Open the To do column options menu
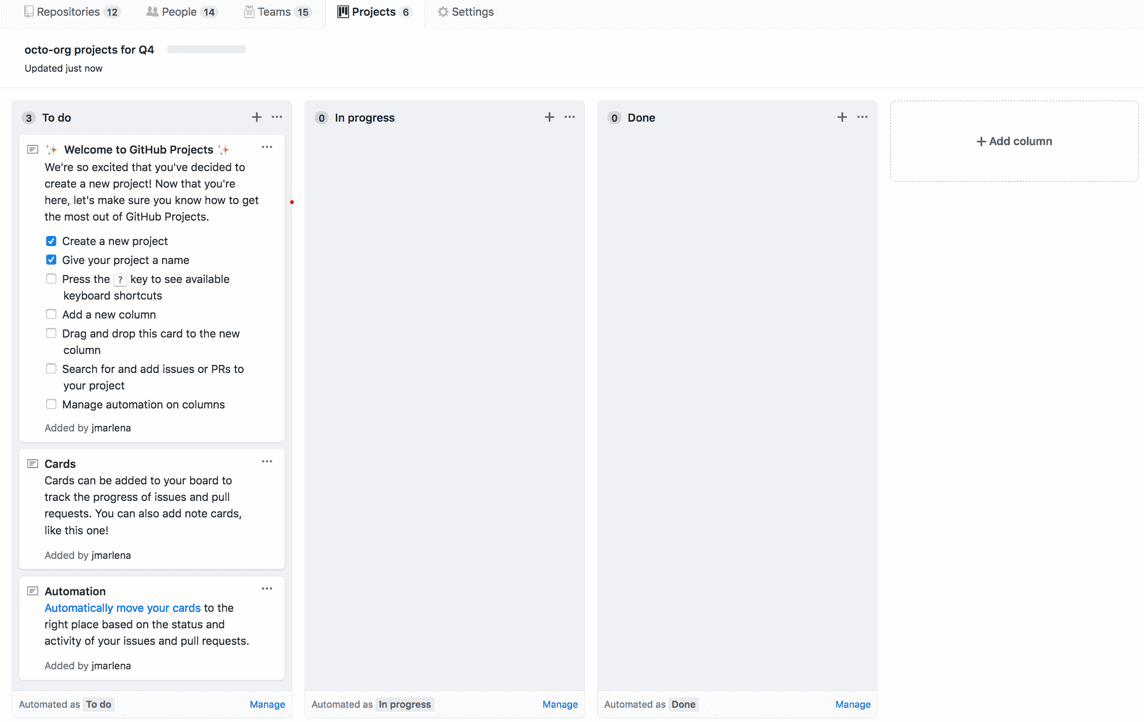Image resolution: width=1144 pixels, height=722 pixels. (277, 117)
